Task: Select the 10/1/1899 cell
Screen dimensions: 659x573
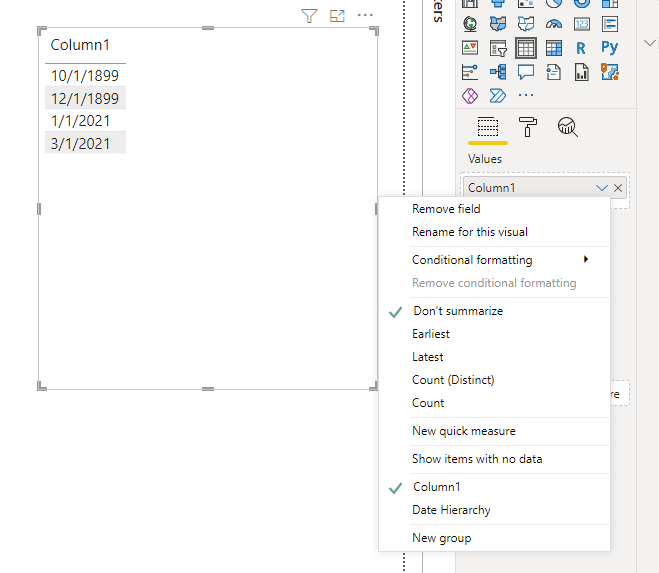Action: [85, 76]
